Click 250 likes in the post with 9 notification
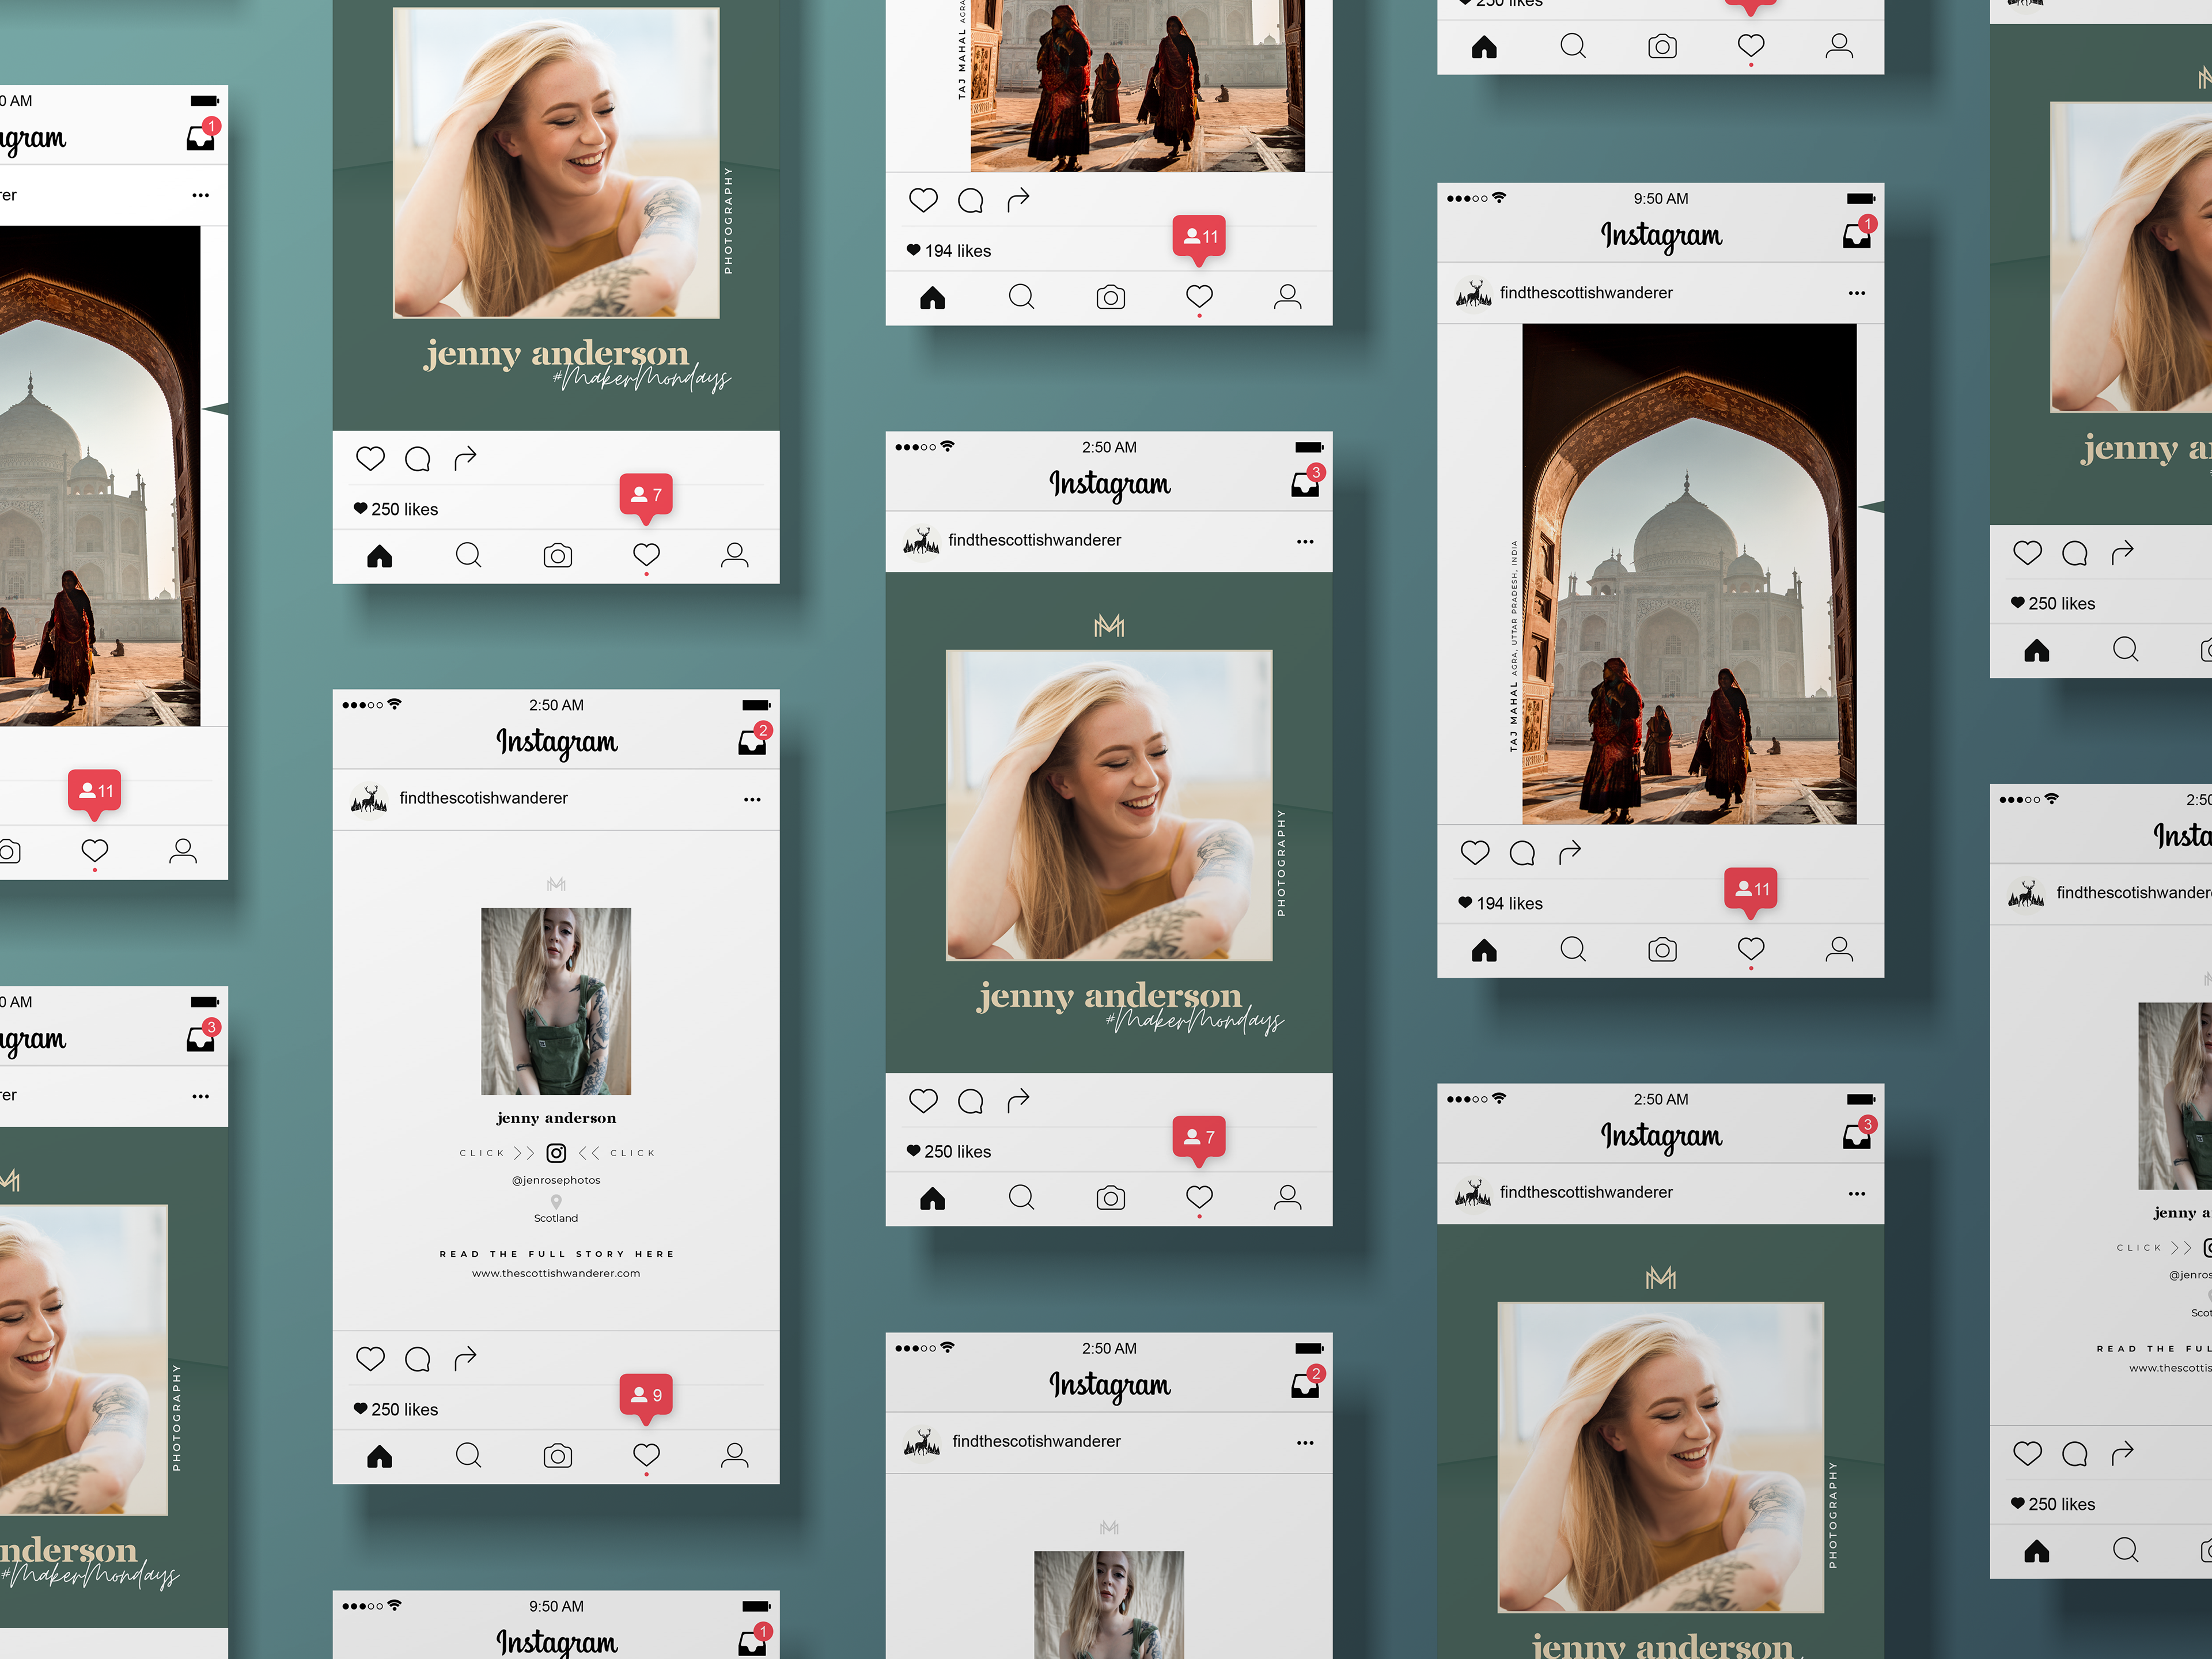Screen dimensions: 2212x1659 point(404,1409)
